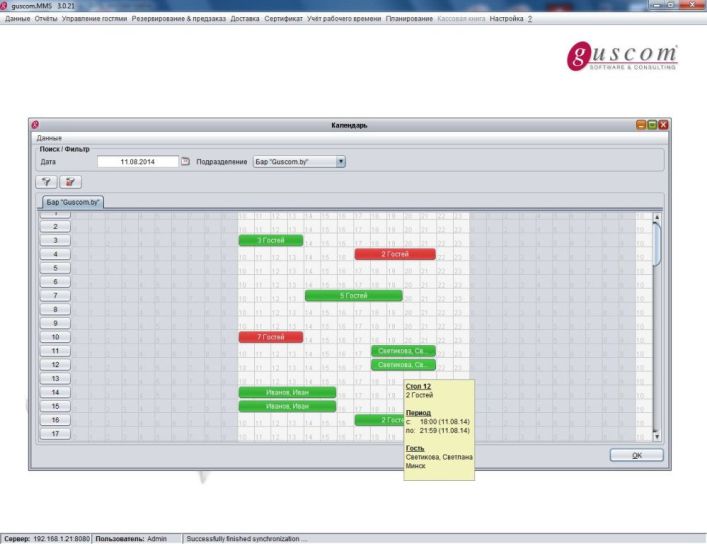707x544 pixels.
Task: Click the red 7 Гостей reservation block
Action: [x=270, y=338]
